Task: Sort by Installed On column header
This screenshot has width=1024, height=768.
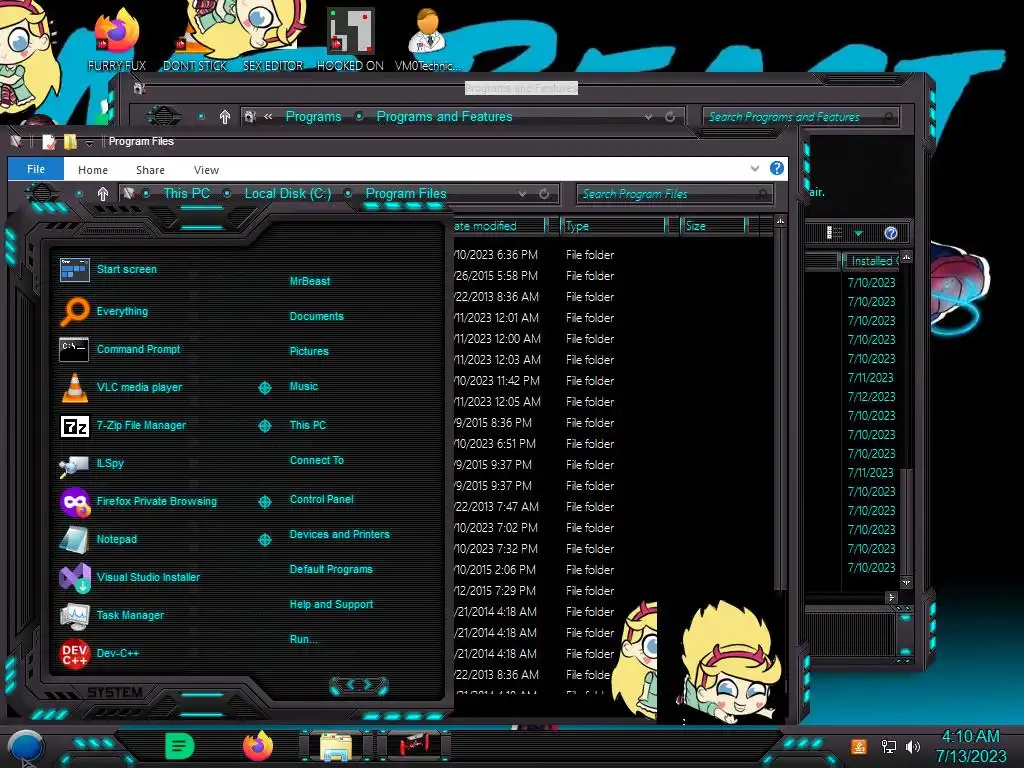Action: click(872, 261)
